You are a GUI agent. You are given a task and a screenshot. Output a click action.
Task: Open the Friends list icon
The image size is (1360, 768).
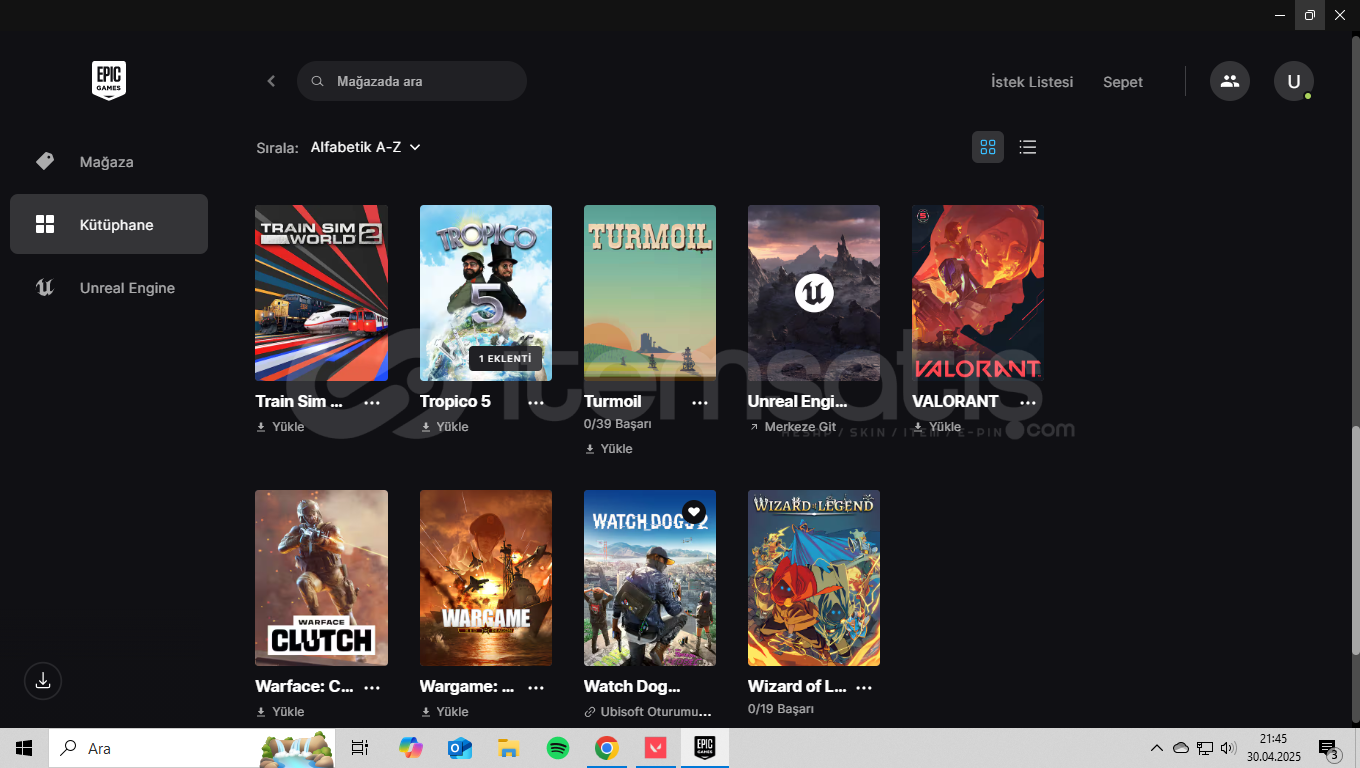(1229, 81)
